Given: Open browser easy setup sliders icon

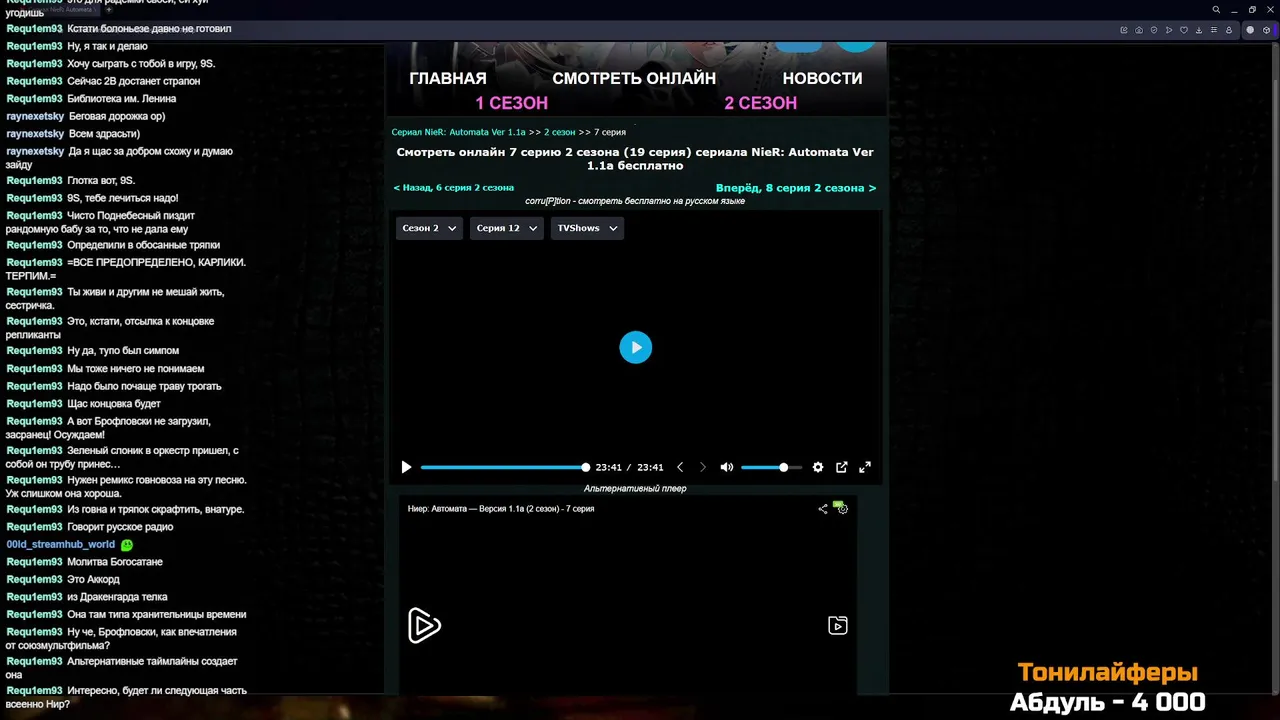Looking at the screenshot, I should click(x=1214, y=30).
